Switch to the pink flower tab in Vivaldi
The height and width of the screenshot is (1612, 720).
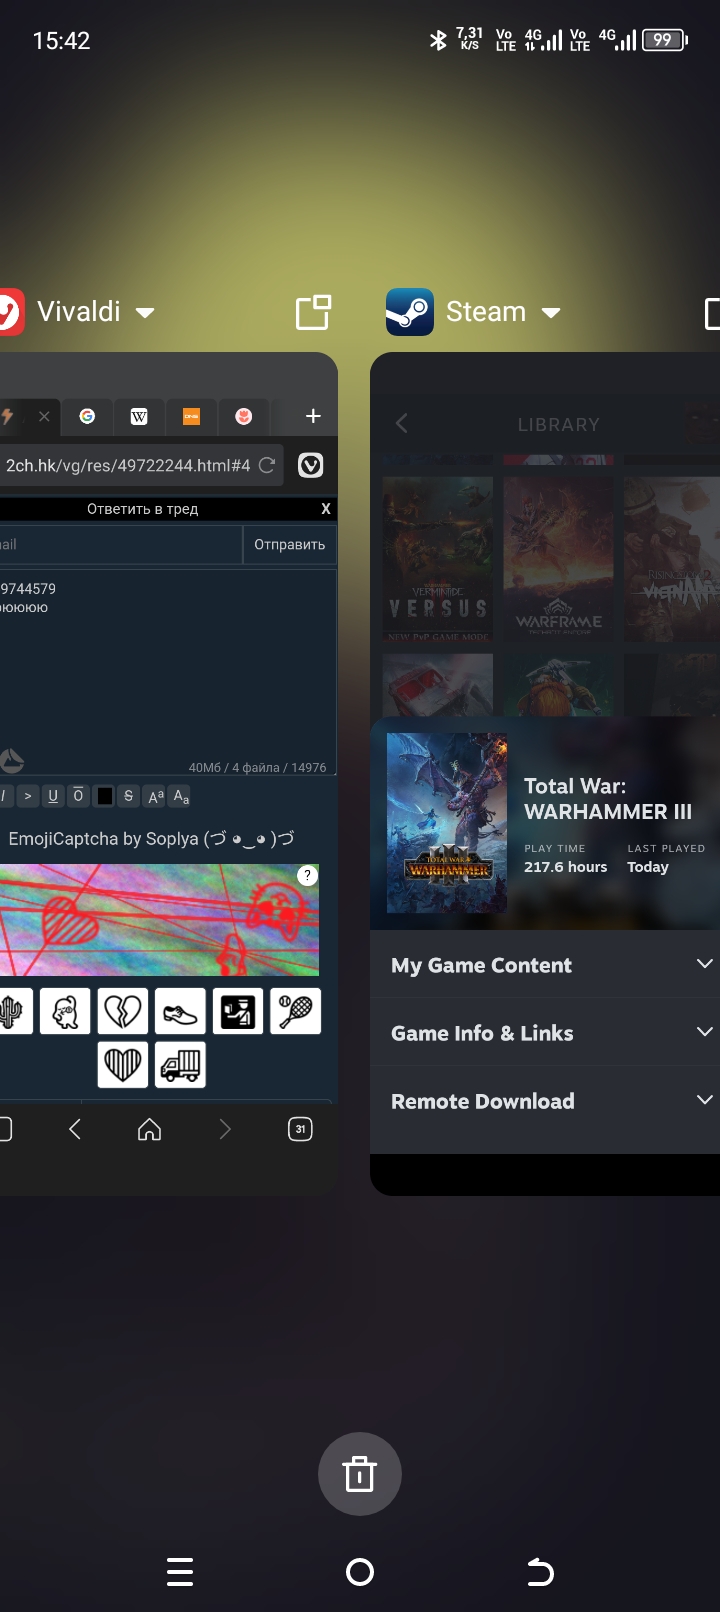(243, 416)
